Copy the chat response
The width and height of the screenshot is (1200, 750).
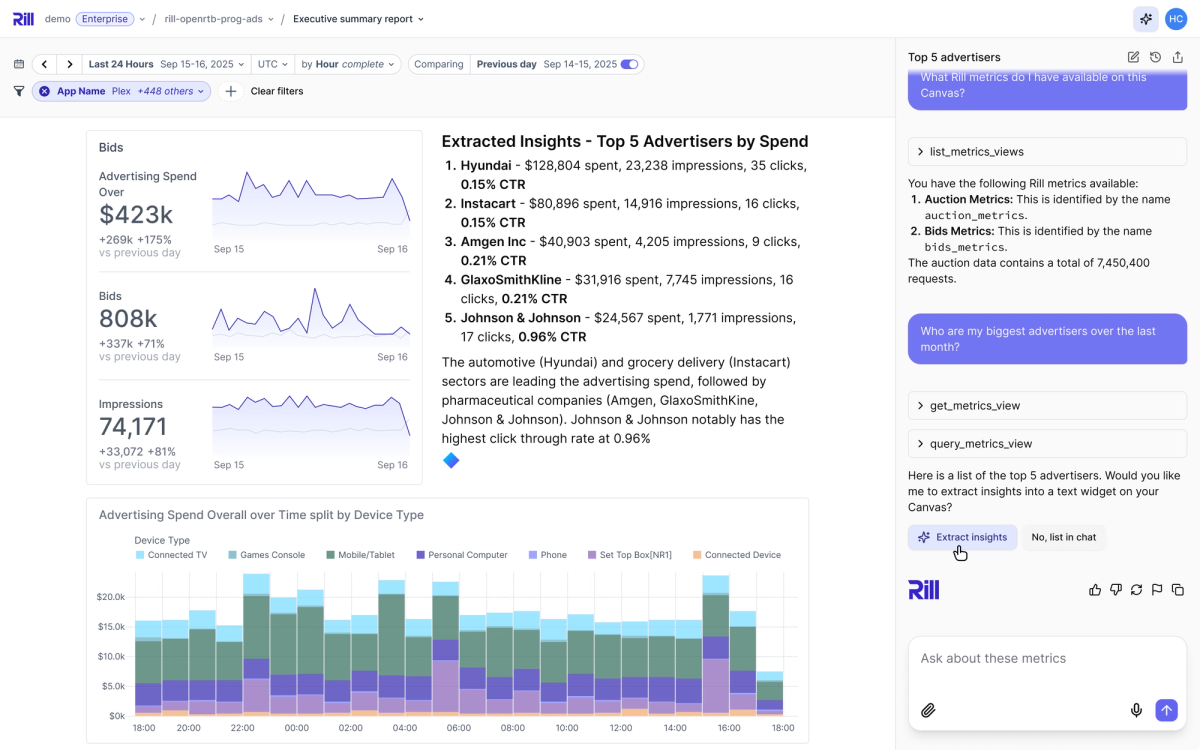(1178, 590)
